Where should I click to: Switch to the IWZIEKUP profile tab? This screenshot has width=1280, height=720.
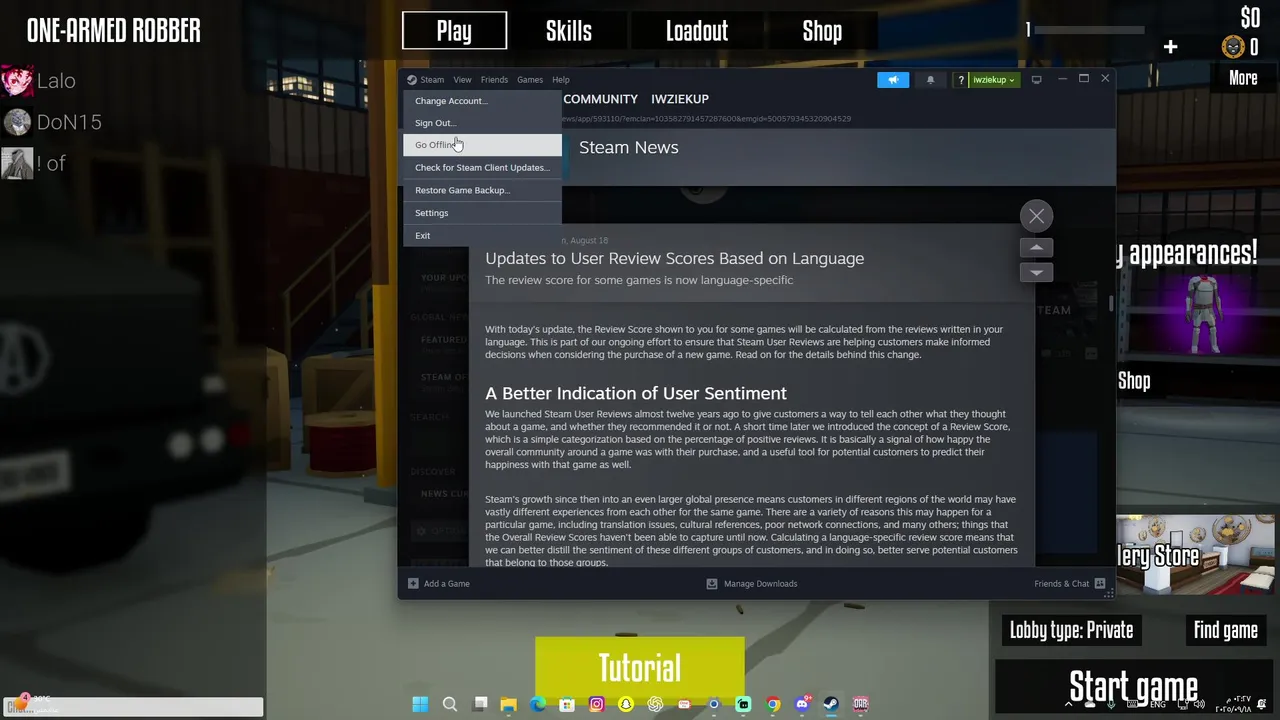pyautogui.click(x=680, y=99)
